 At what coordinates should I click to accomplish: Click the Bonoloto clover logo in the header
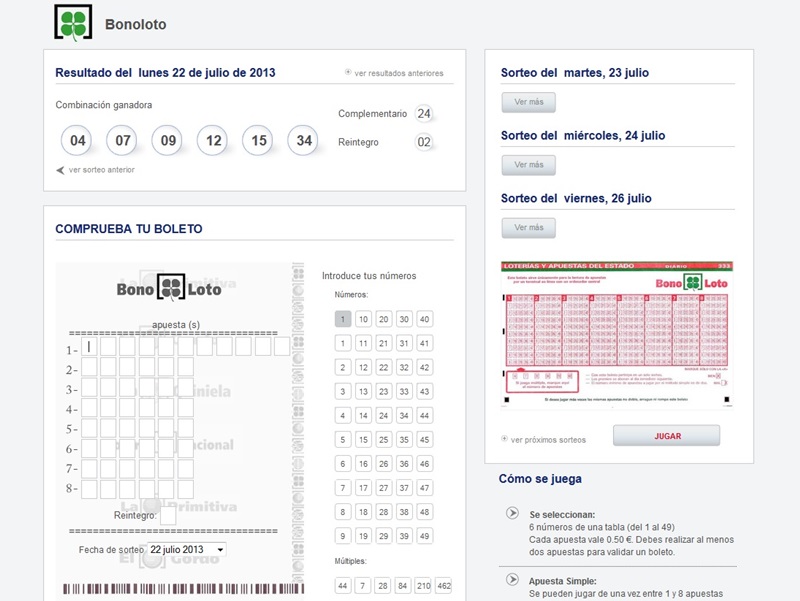coord(73,23)
